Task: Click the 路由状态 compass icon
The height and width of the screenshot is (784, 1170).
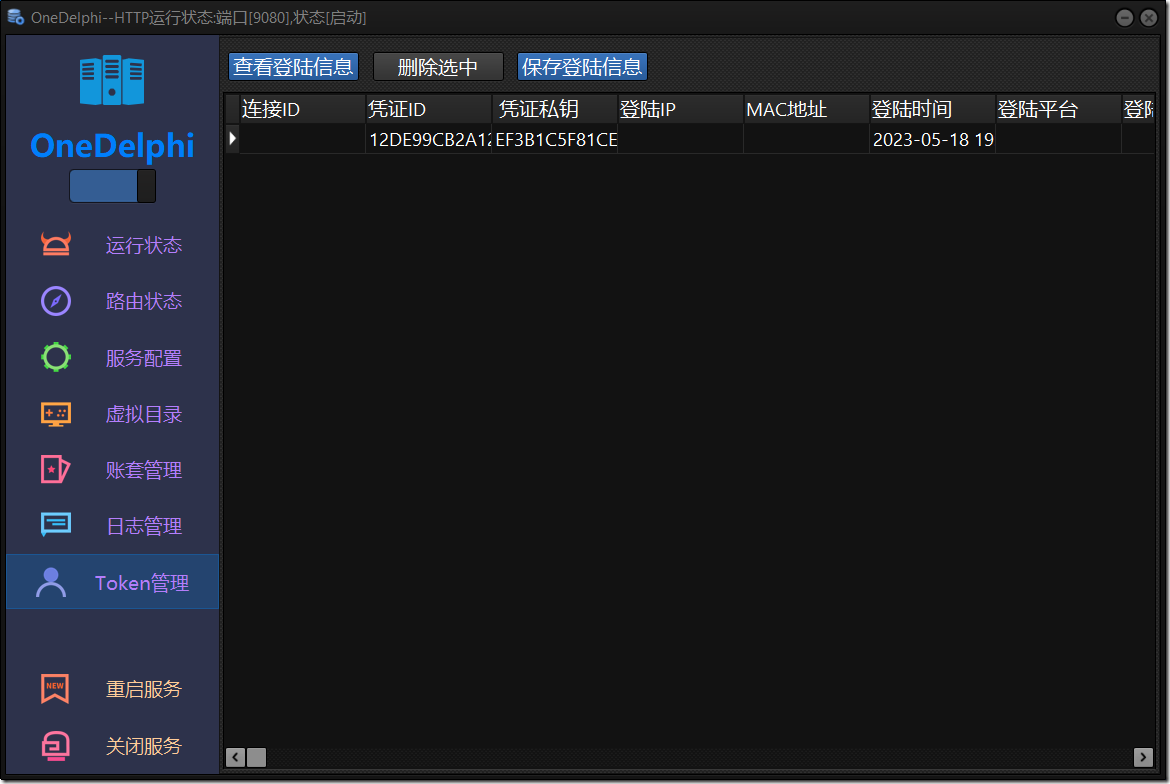Action: pyautogui.click(x=56, y=301)
